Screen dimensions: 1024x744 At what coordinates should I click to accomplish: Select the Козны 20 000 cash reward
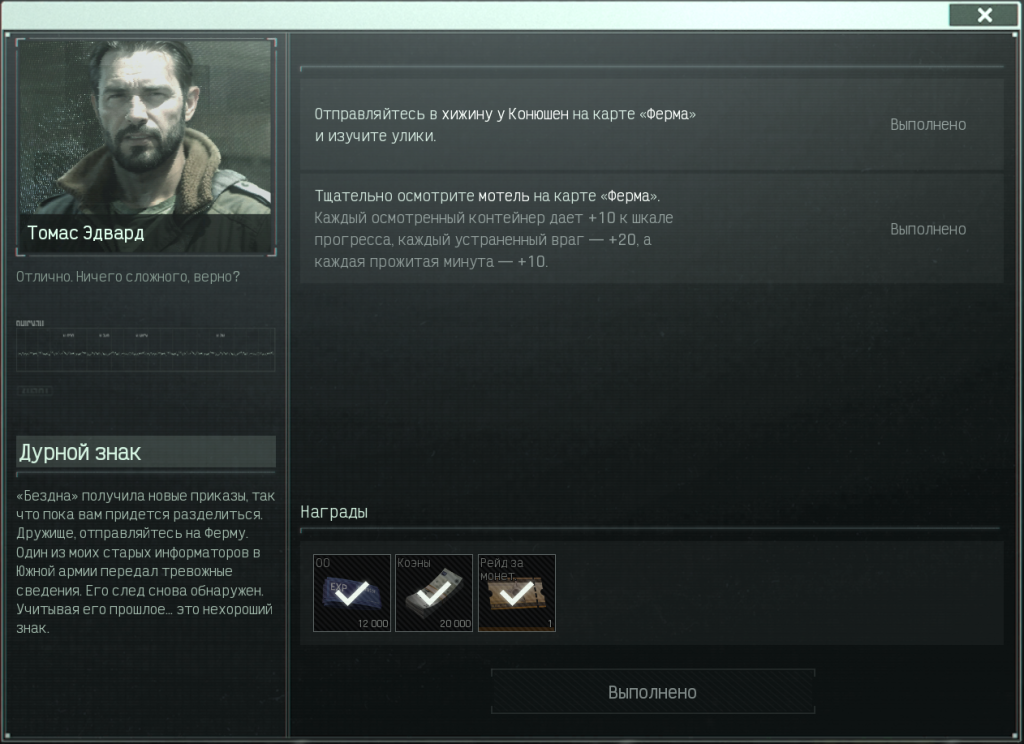coord(434,593)
